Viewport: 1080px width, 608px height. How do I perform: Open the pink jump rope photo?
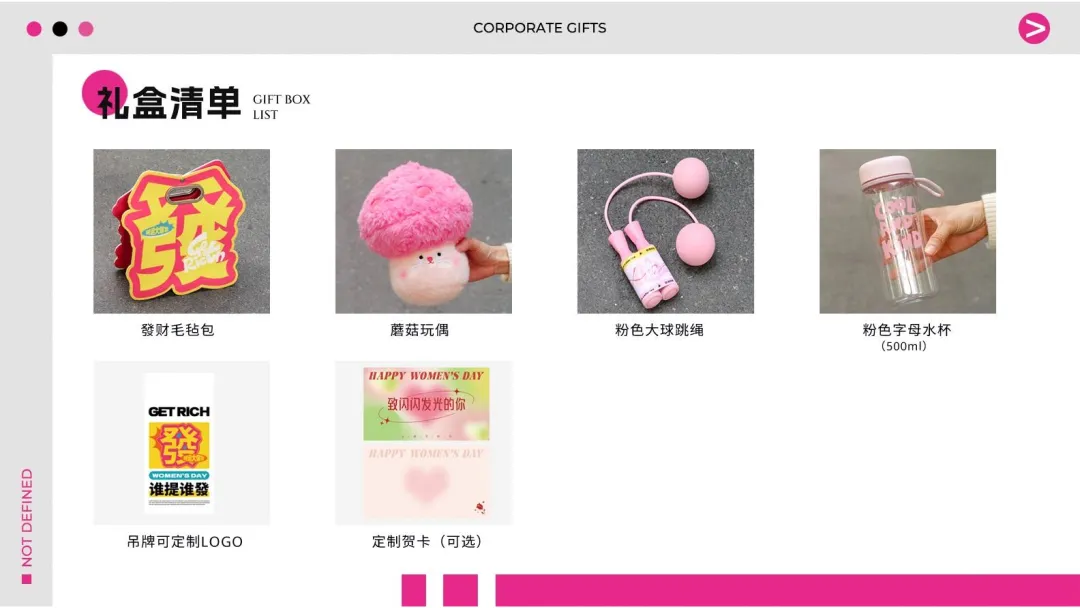665,231
